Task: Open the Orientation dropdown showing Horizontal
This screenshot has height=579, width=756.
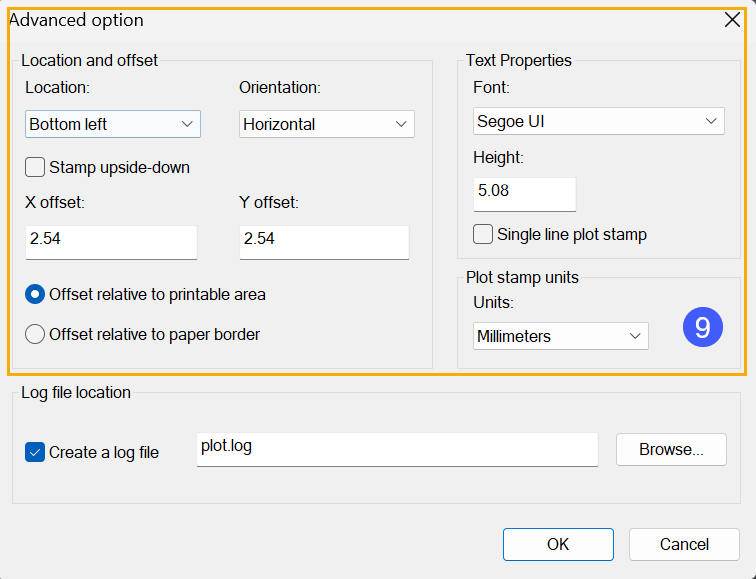Action: [327, 124]
